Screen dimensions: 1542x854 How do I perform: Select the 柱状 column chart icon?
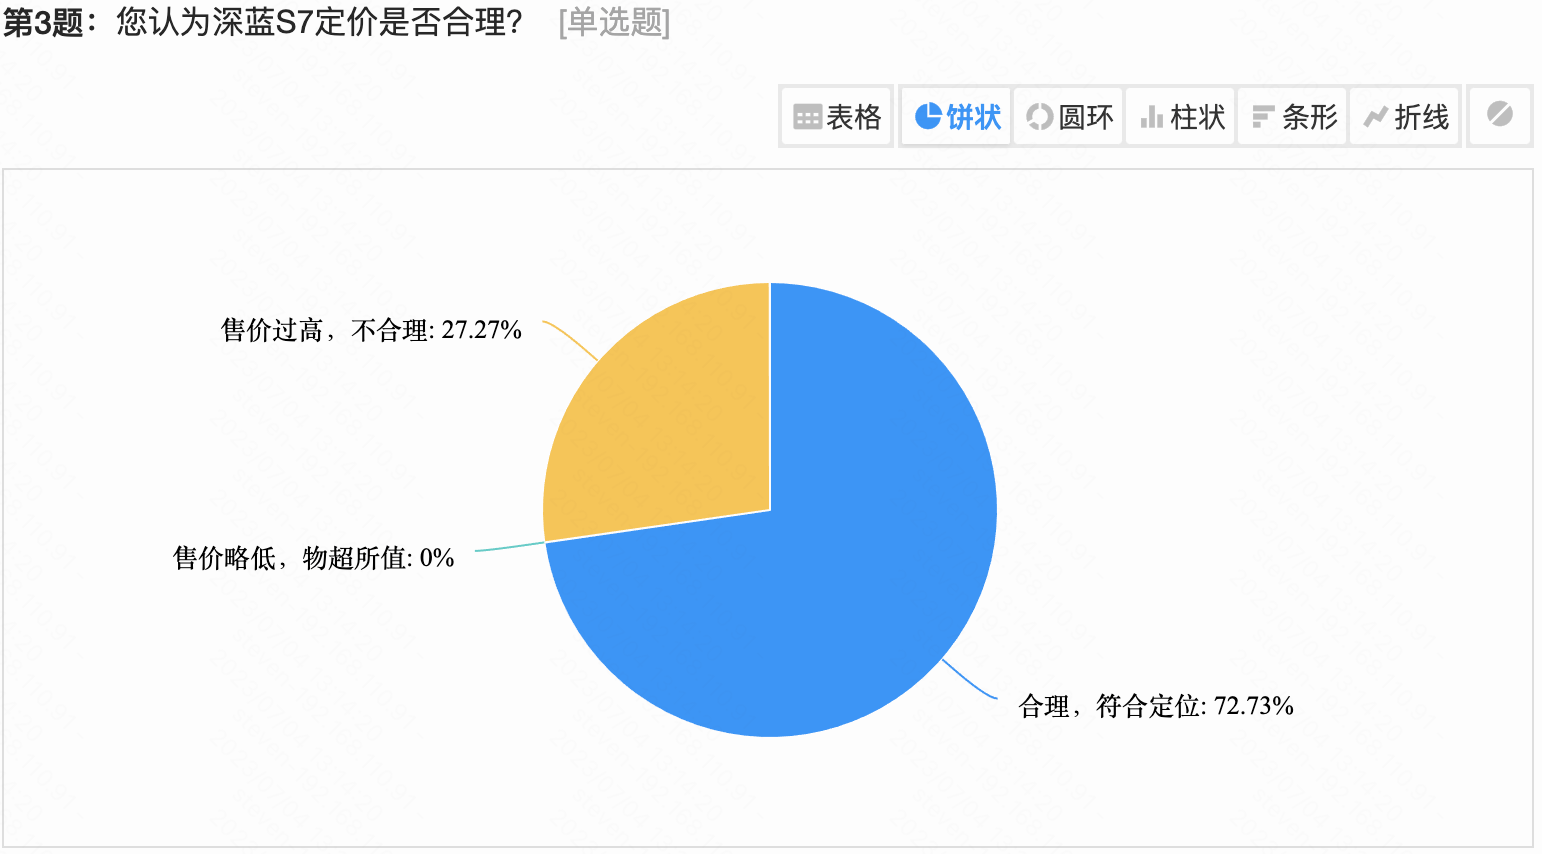coord(1181,117)
